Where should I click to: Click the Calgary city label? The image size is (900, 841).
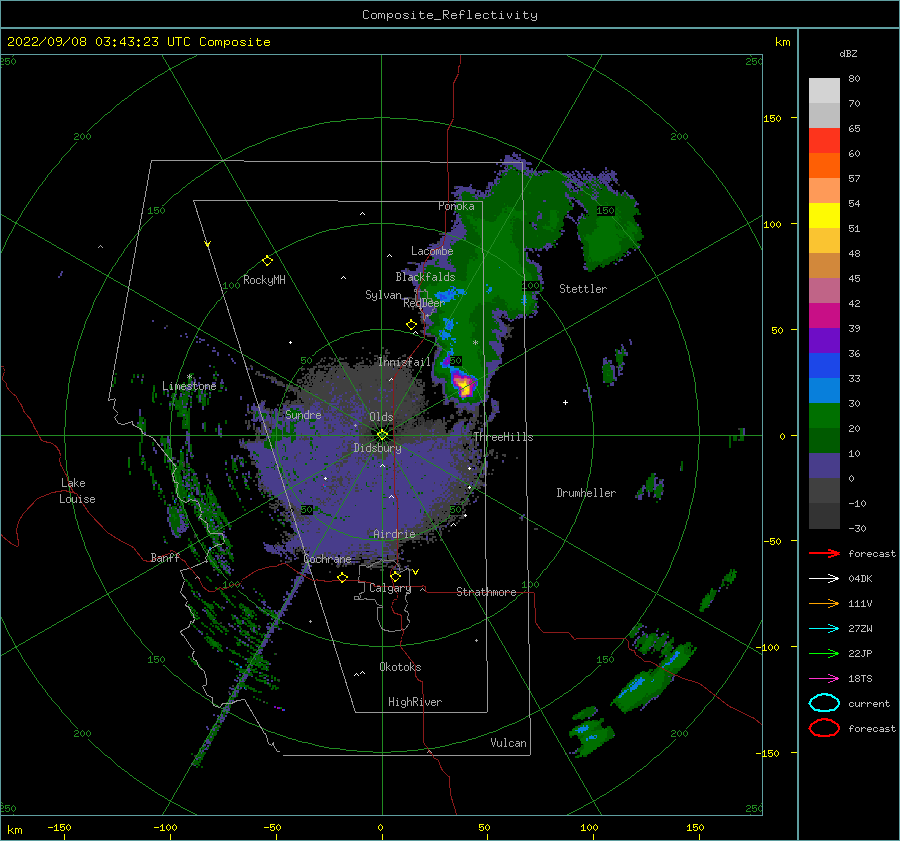390,588
